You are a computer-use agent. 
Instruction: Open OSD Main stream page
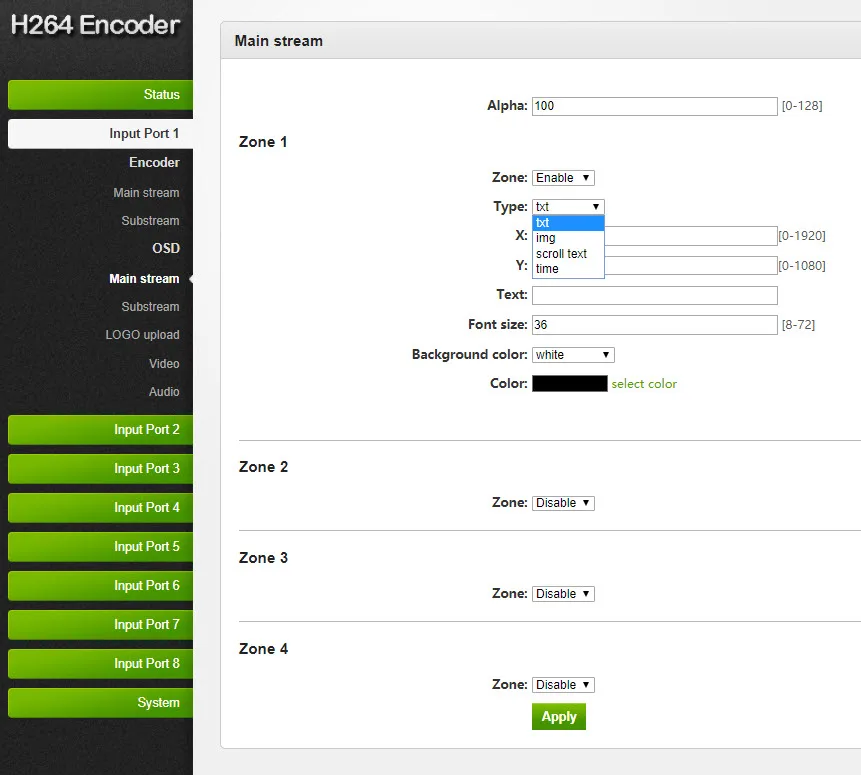pyautogui.click(x=144, y=279)
